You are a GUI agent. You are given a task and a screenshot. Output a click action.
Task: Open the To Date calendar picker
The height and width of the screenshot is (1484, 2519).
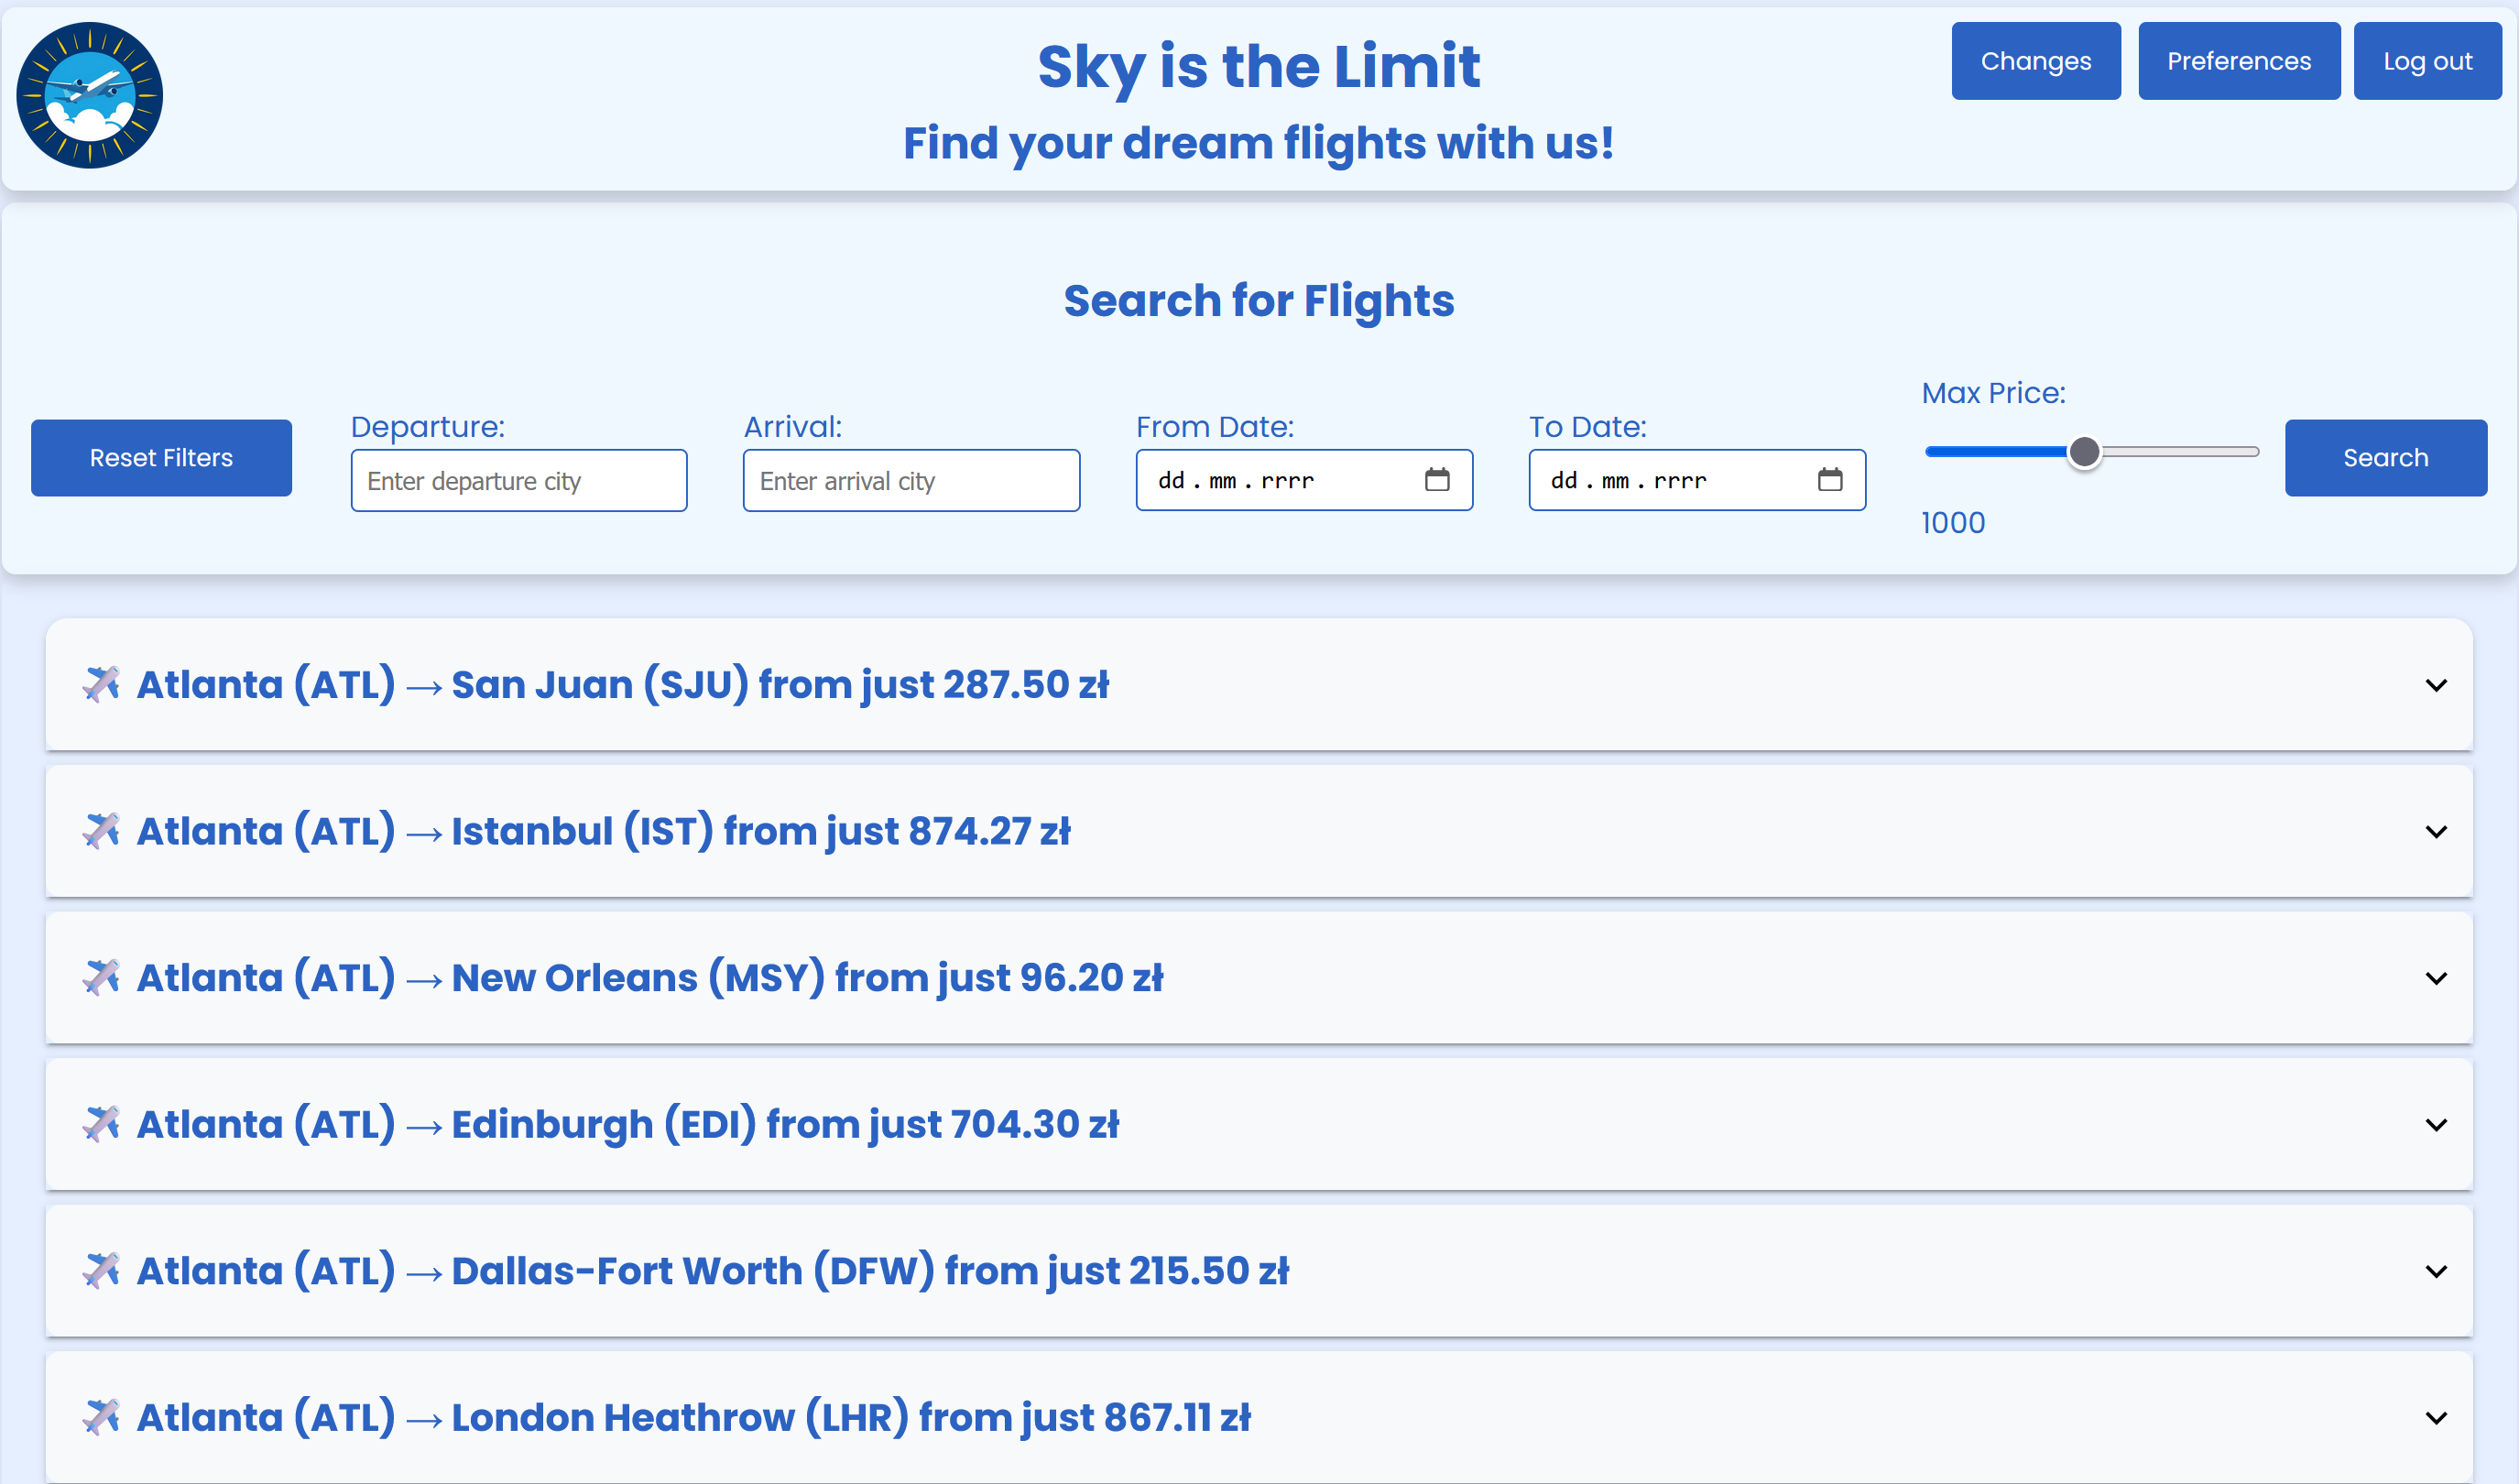click(x=1831, y=480)
